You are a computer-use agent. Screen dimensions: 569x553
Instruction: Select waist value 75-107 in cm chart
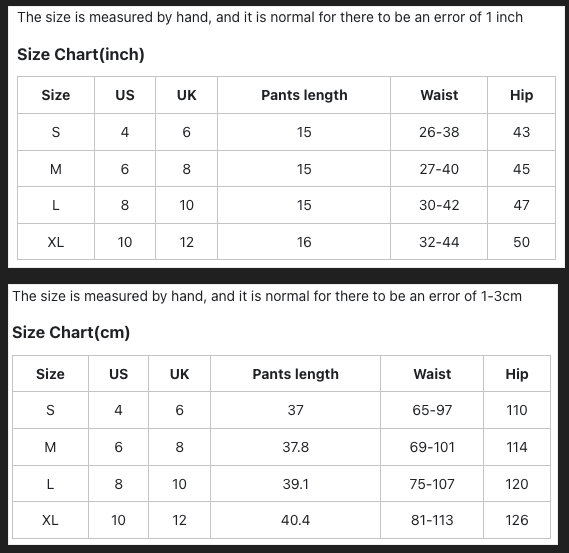(432, 484)
